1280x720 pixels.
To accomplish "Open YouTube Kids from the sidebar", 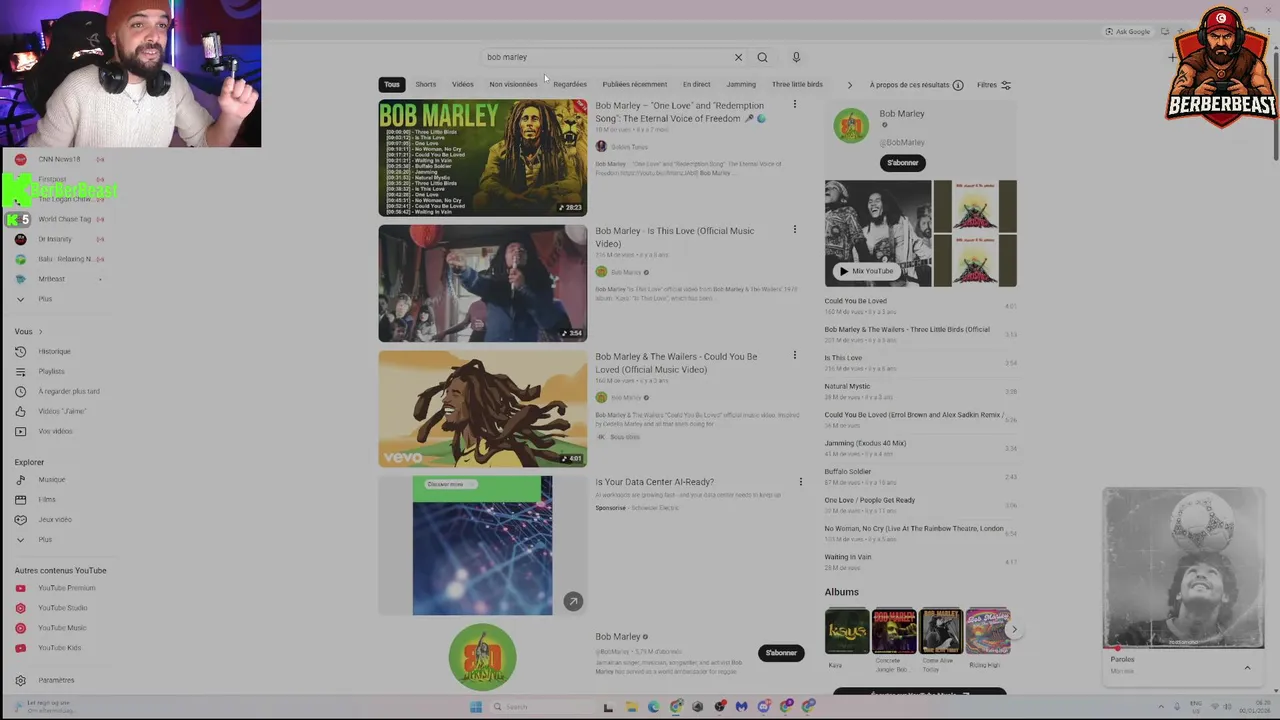I will (59, 648).
